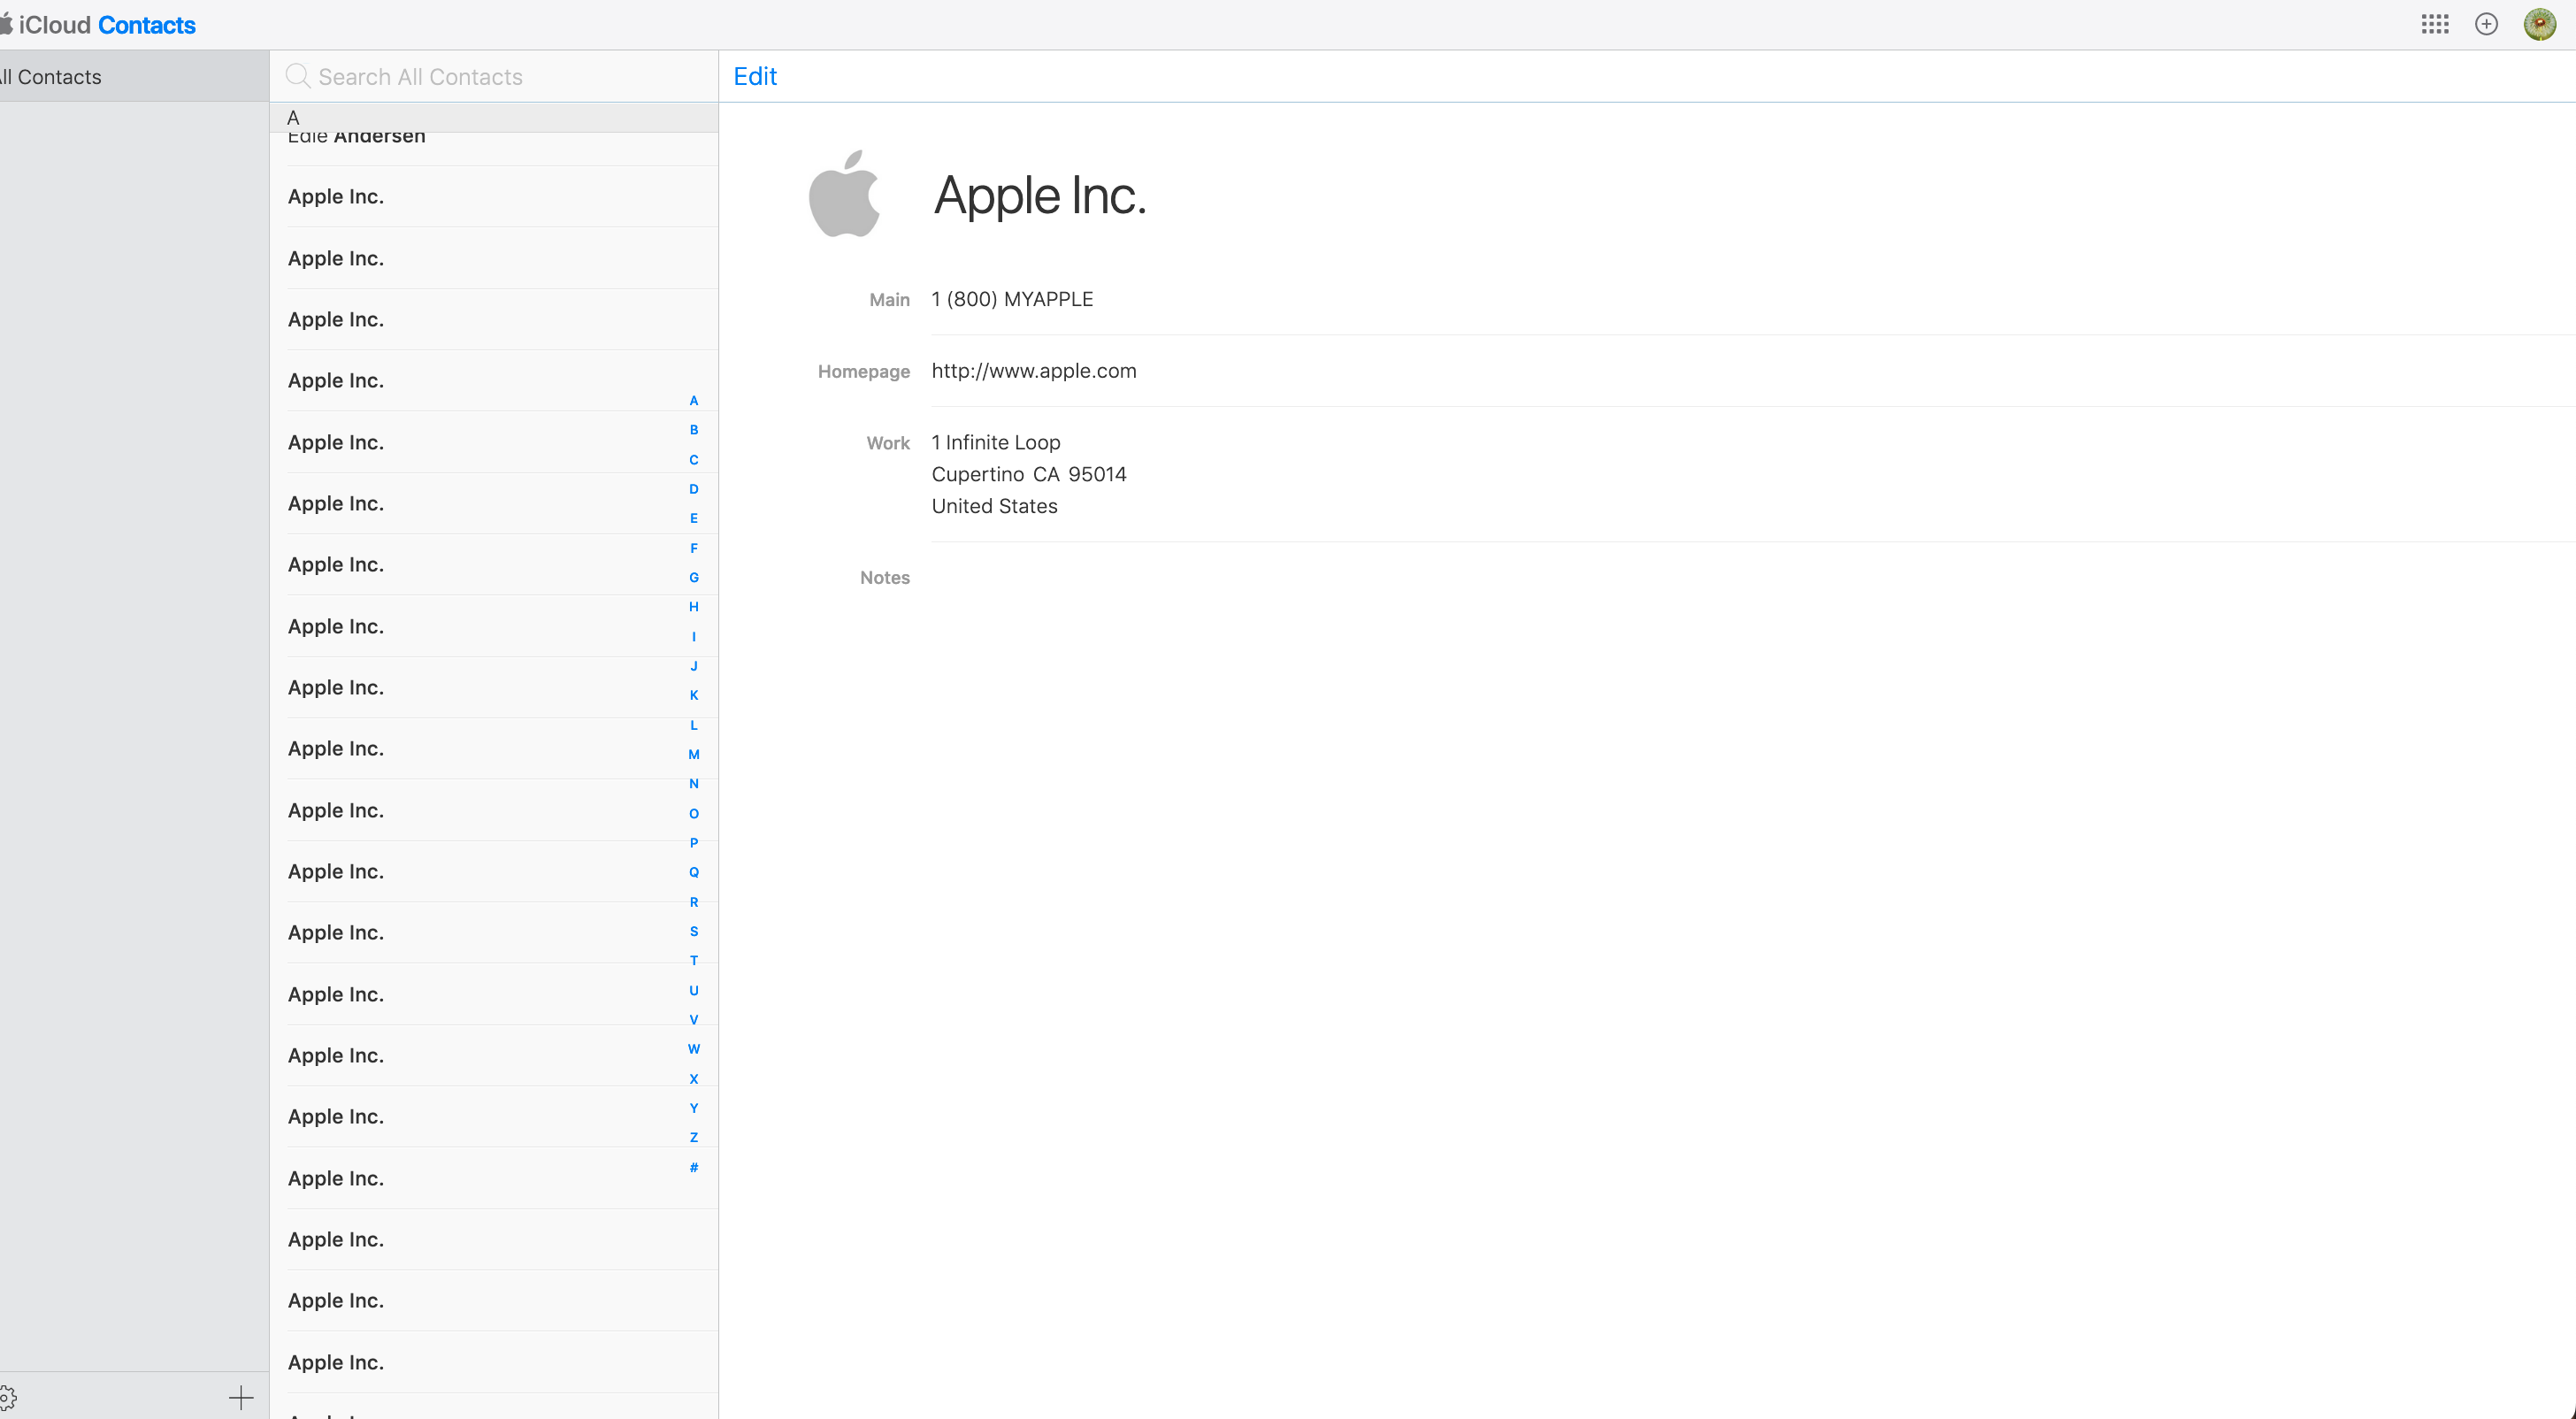The width and height of the screenshot is (2576, 1419).
Task: Select the All Contacts group
Action: click(x=134, y=76)
